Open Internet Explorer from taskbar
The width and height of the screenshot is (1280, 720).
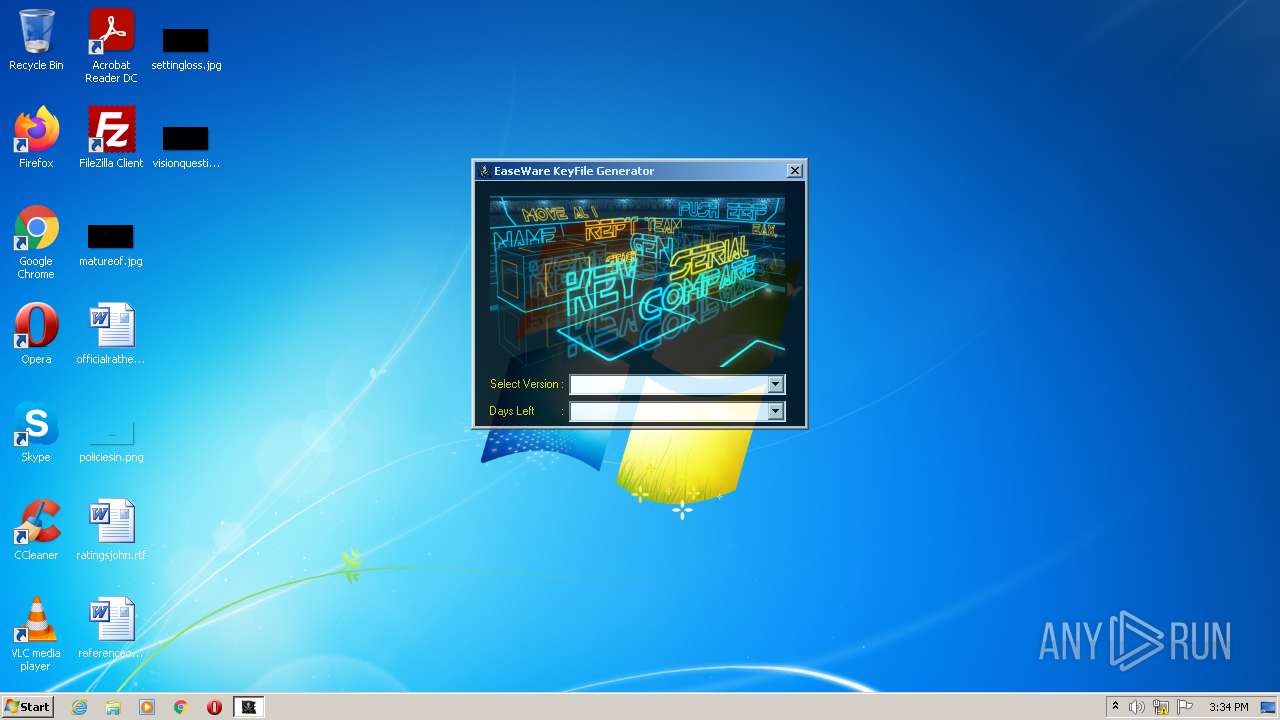(79, 707)
